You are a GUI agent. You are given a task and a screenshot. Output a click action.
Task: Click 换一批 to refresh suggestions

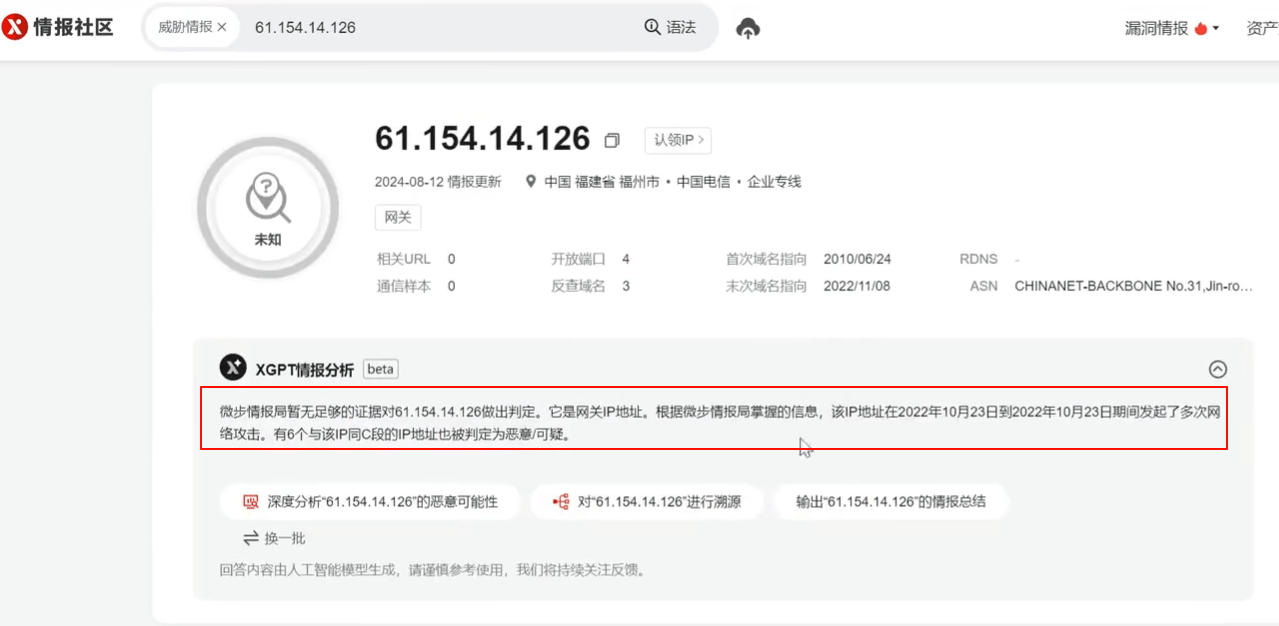pyautogui.click(x=274, y=538)
